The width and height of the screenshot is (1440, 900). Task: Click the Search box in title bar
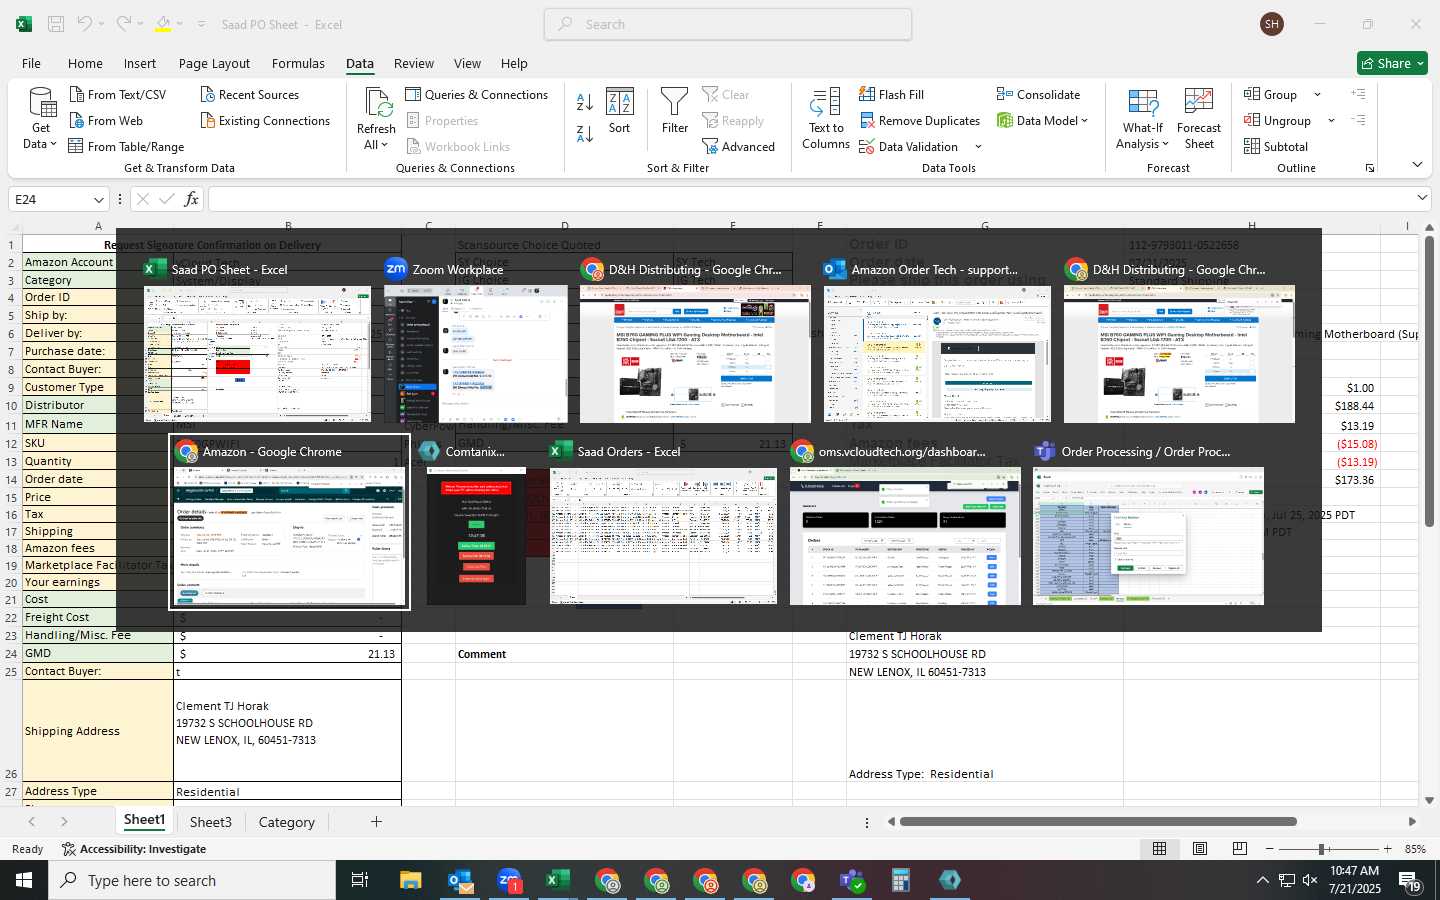tap(728, 24)
